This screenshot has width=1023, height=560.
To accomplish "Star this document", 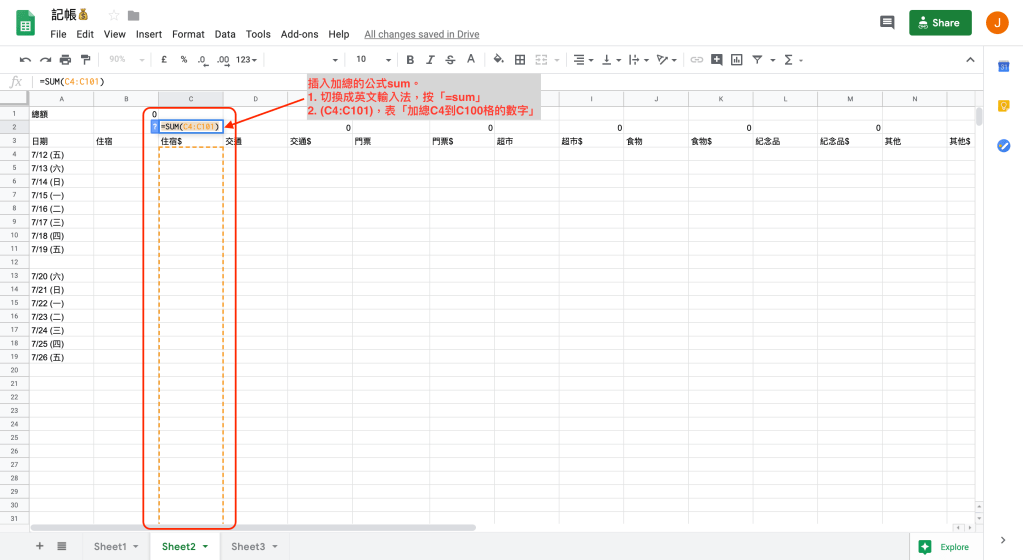I will (x=113, y=15).
